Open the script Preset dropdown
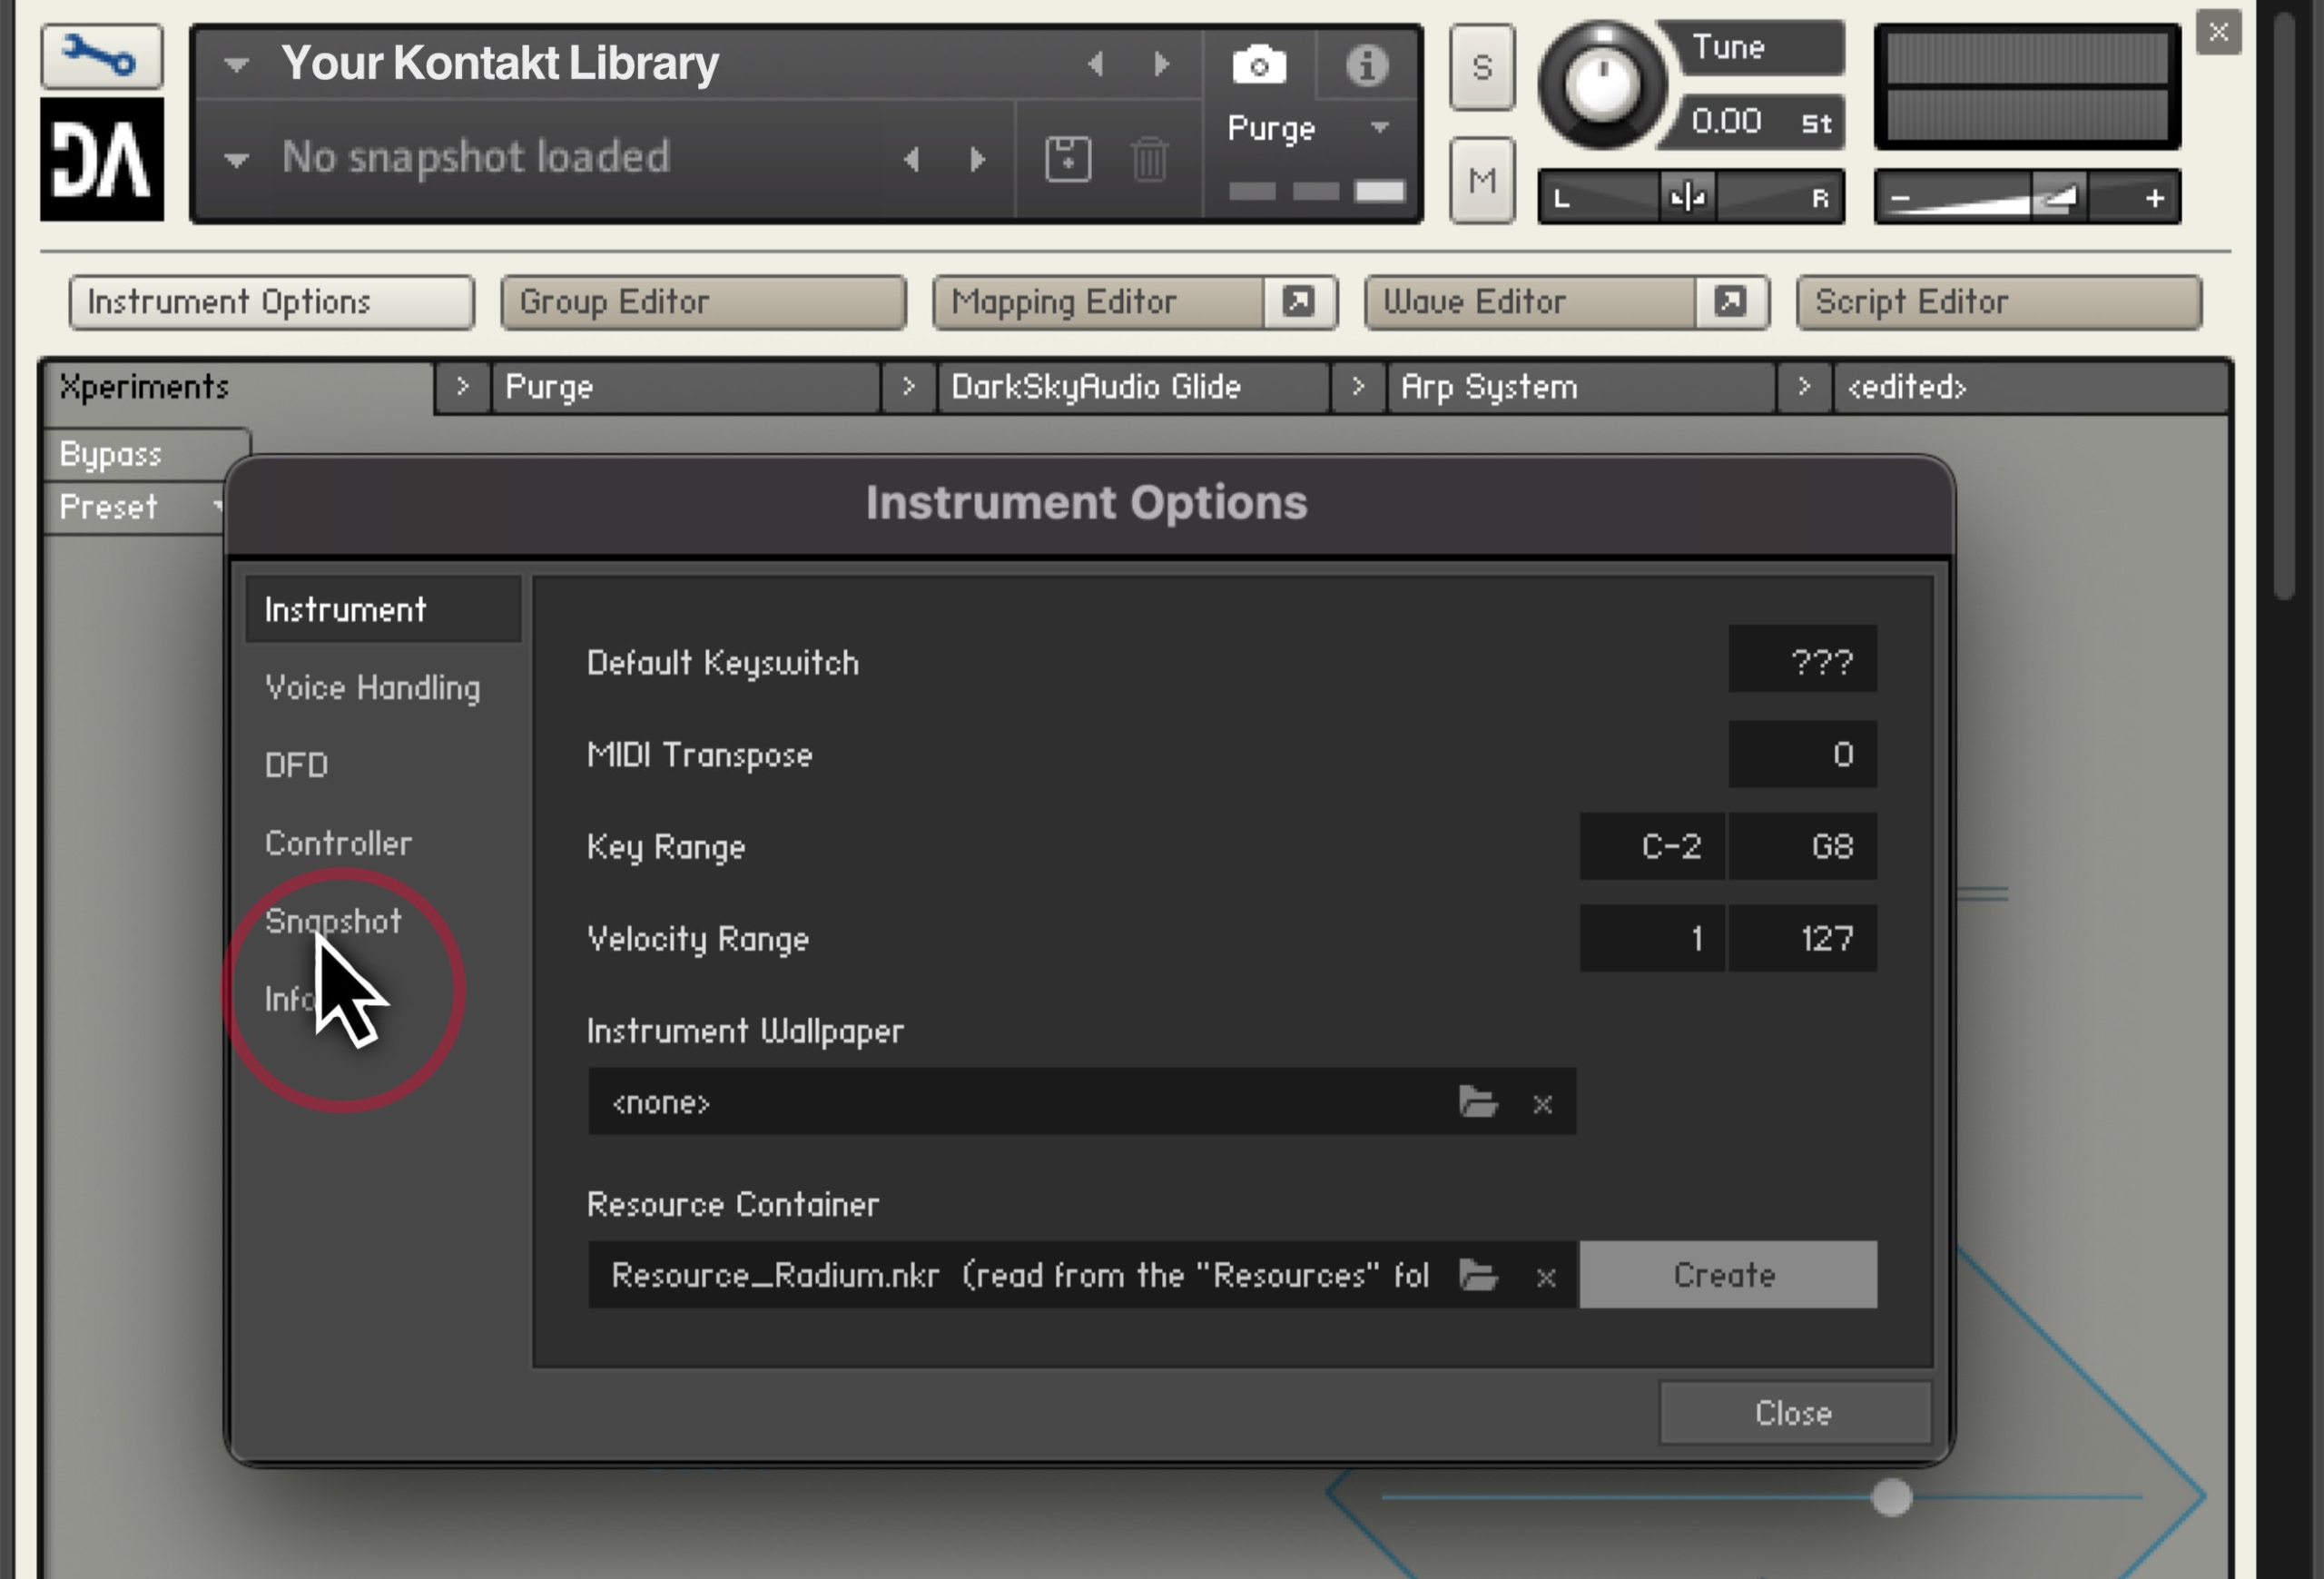 click(x=134, y=507)
